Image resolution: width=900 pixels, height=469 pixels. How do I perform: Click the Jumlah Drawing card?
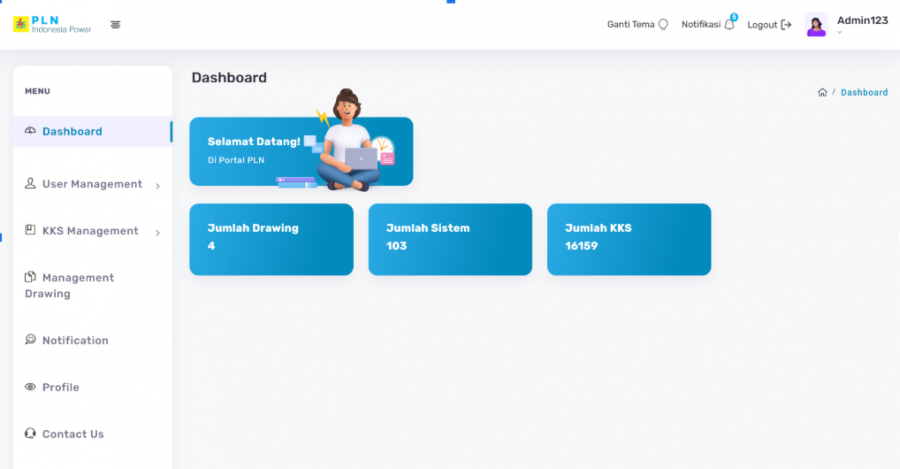tap(271, 239)
